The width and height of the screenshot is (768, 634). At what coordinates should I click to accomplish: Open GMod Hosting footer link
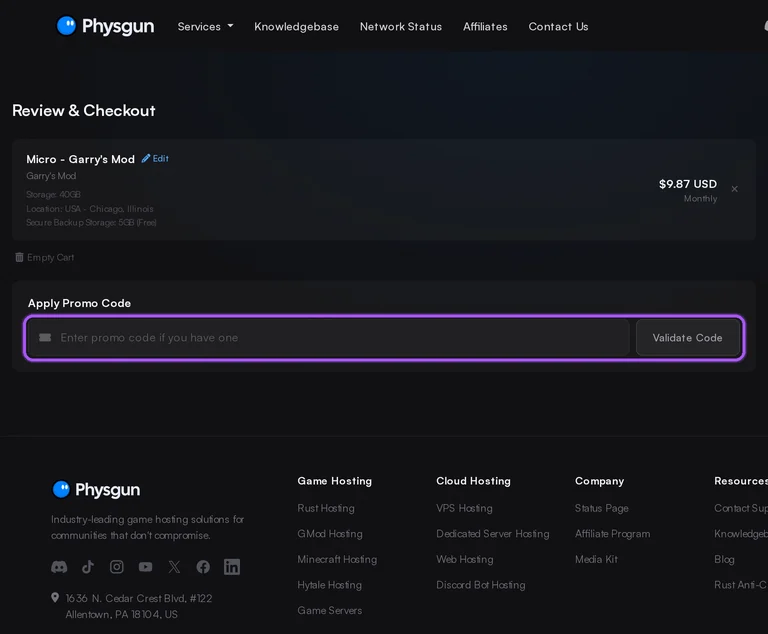click(330, 534)
